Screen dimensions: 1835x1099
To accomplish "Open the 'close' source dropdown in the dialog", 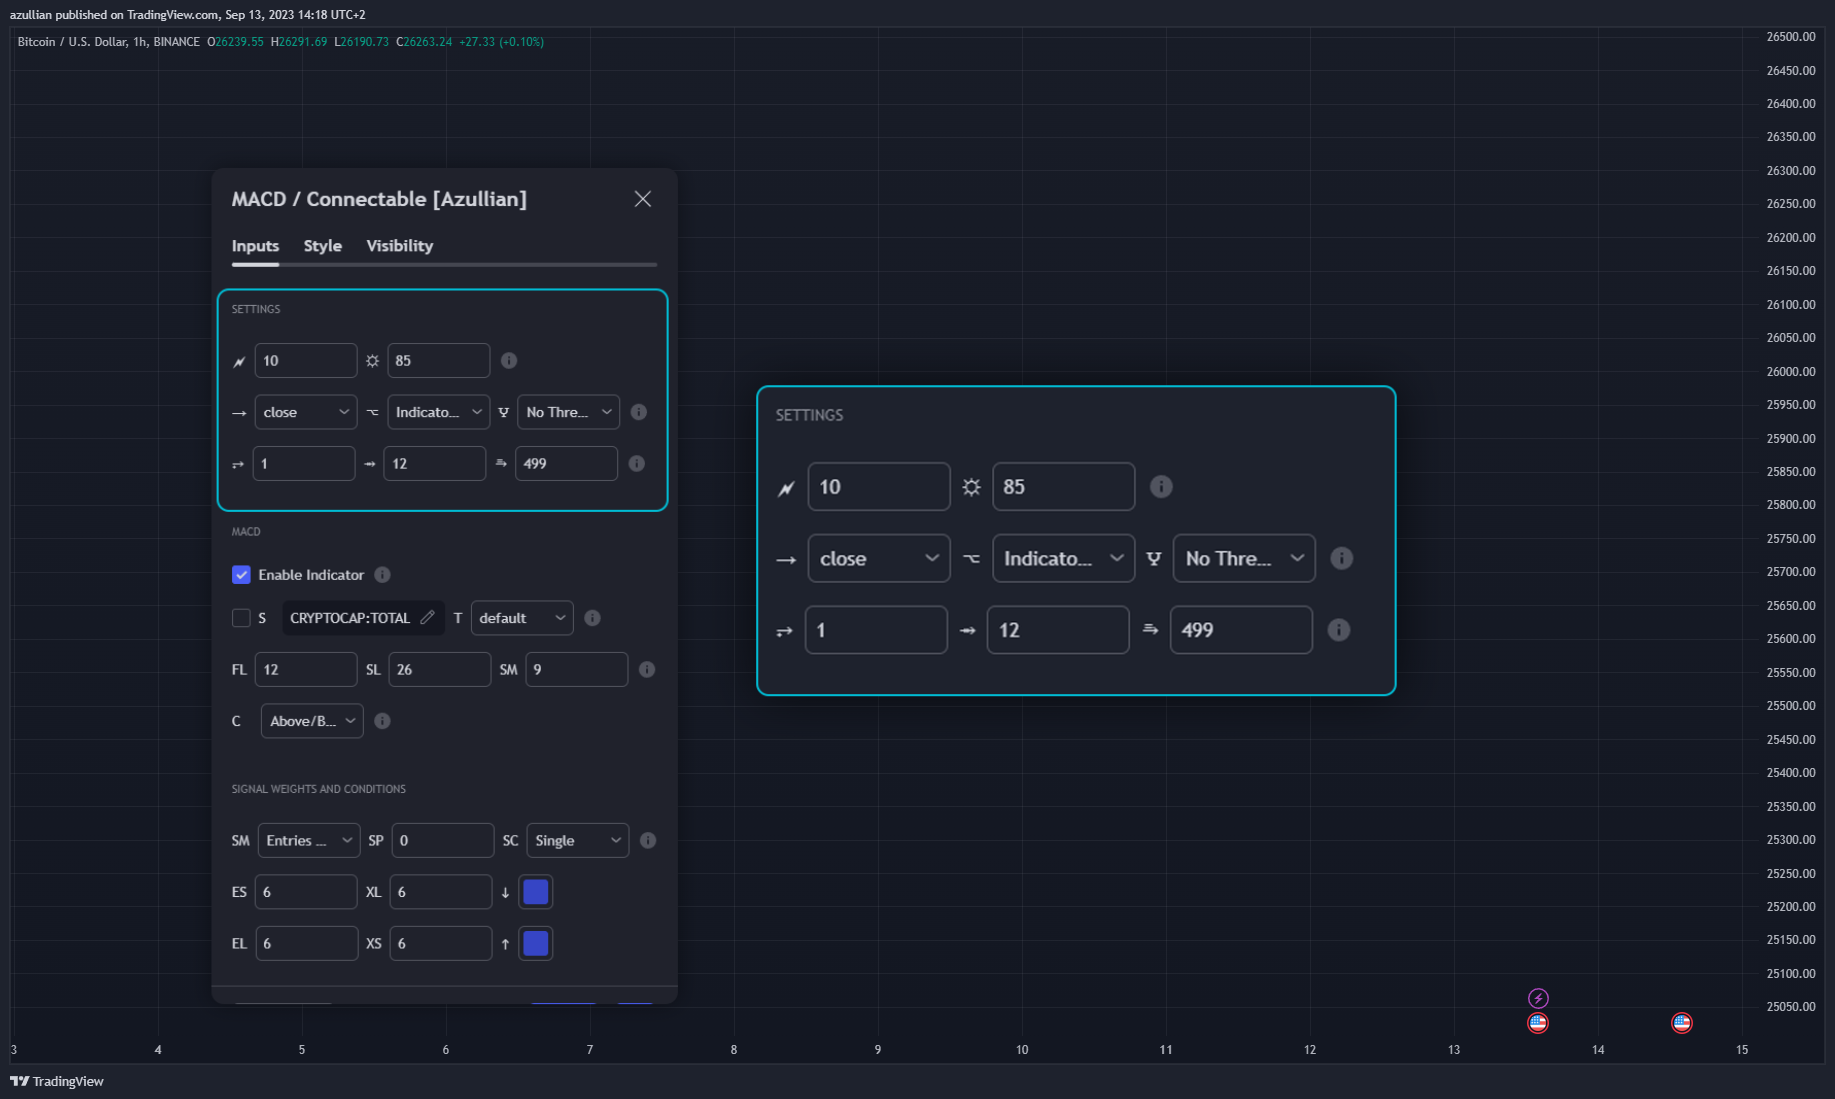I will click(306, 412).
